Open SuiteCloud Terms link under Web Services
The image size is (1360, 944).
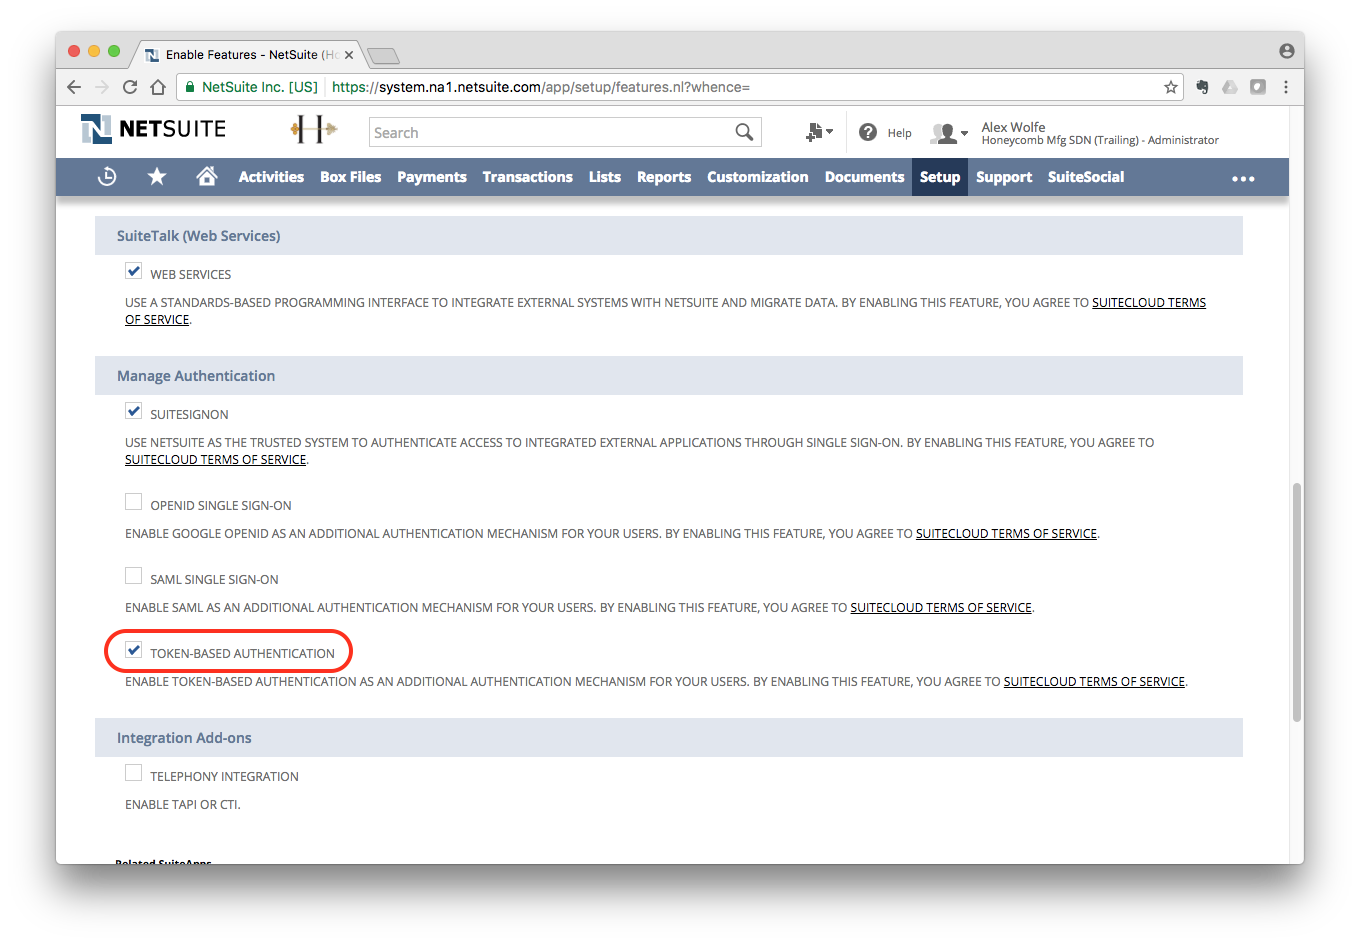tap(1149, 302)
